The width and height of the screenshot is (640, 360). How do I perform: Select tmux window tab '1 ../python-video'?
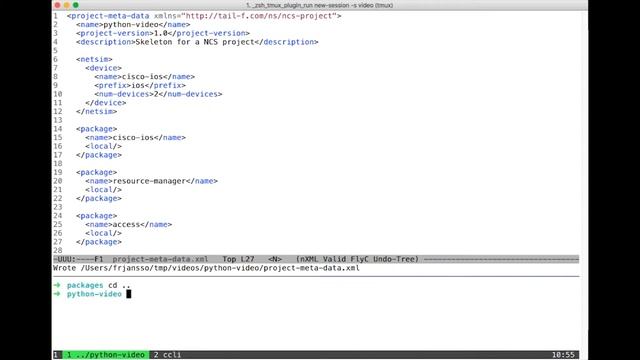pyautogui.click(x=106, y=355)
